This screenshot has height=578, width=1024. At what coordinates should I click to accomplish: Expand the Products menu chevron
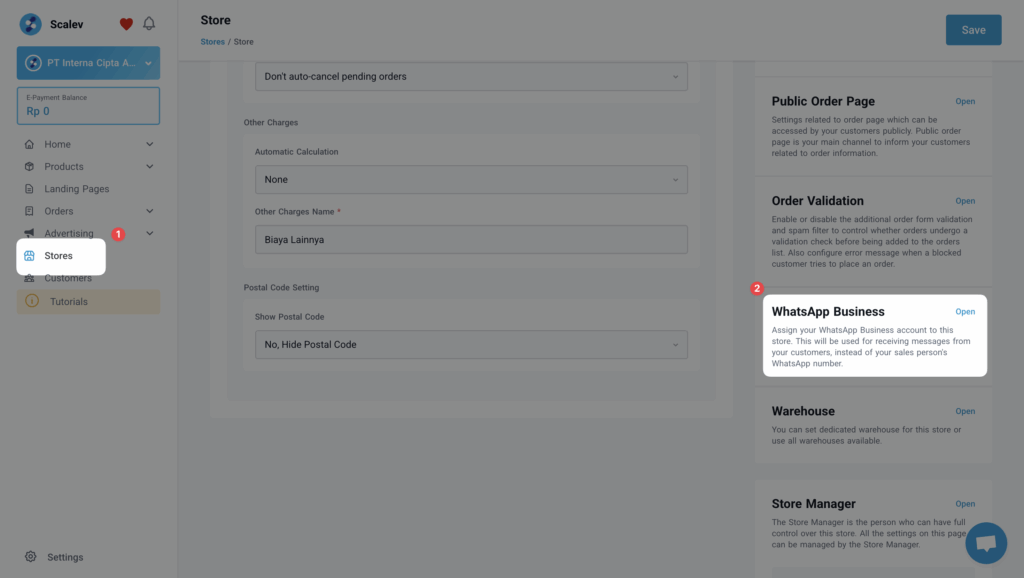point(150,167)
